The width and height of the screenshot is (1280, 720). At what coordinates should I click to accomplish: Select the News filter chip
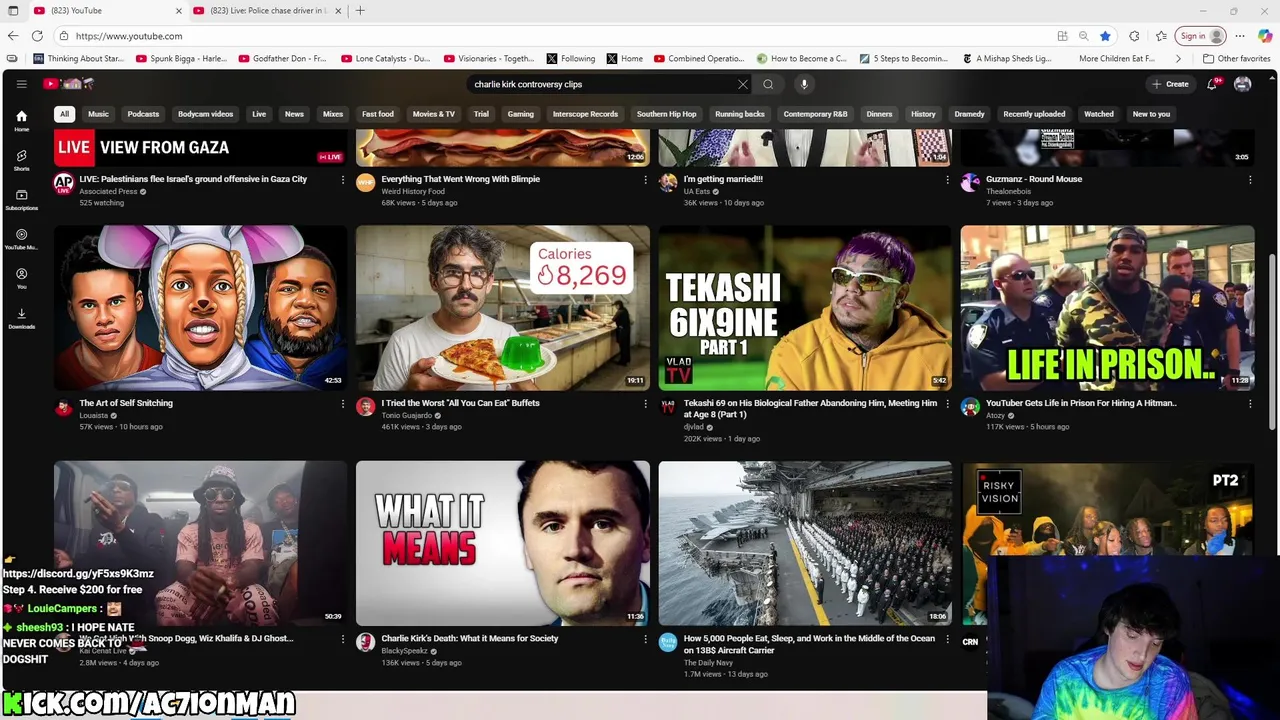point(294,114)
